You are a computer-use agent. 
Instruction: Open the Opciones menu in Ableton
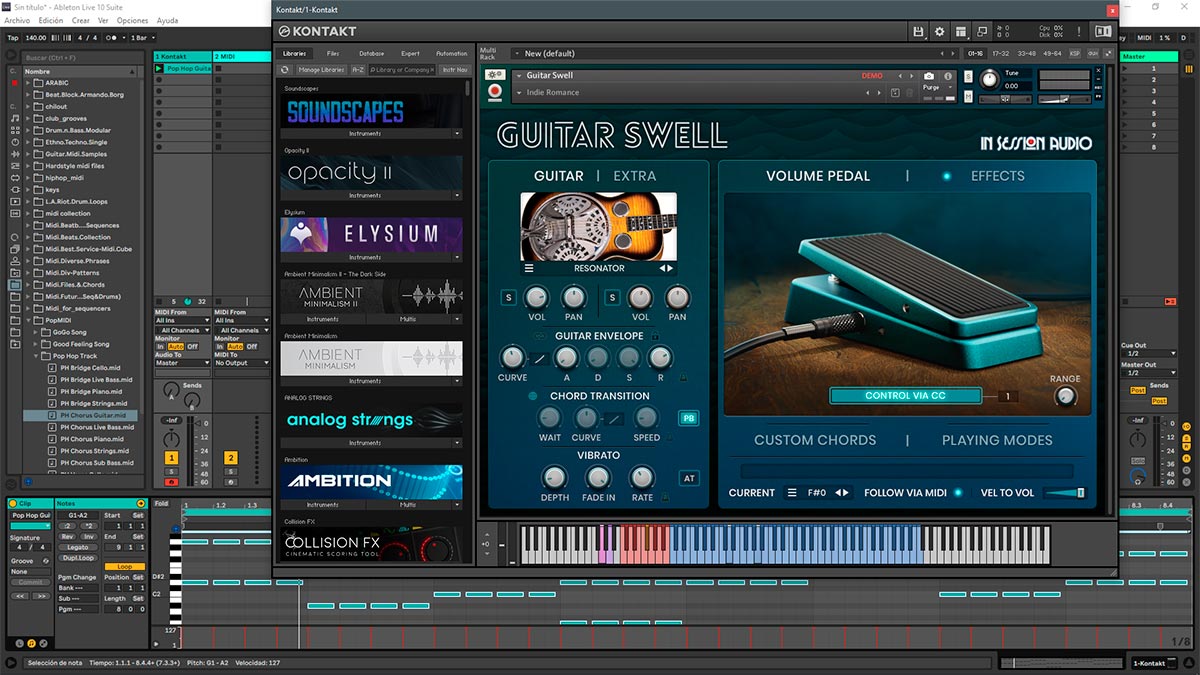132,20
